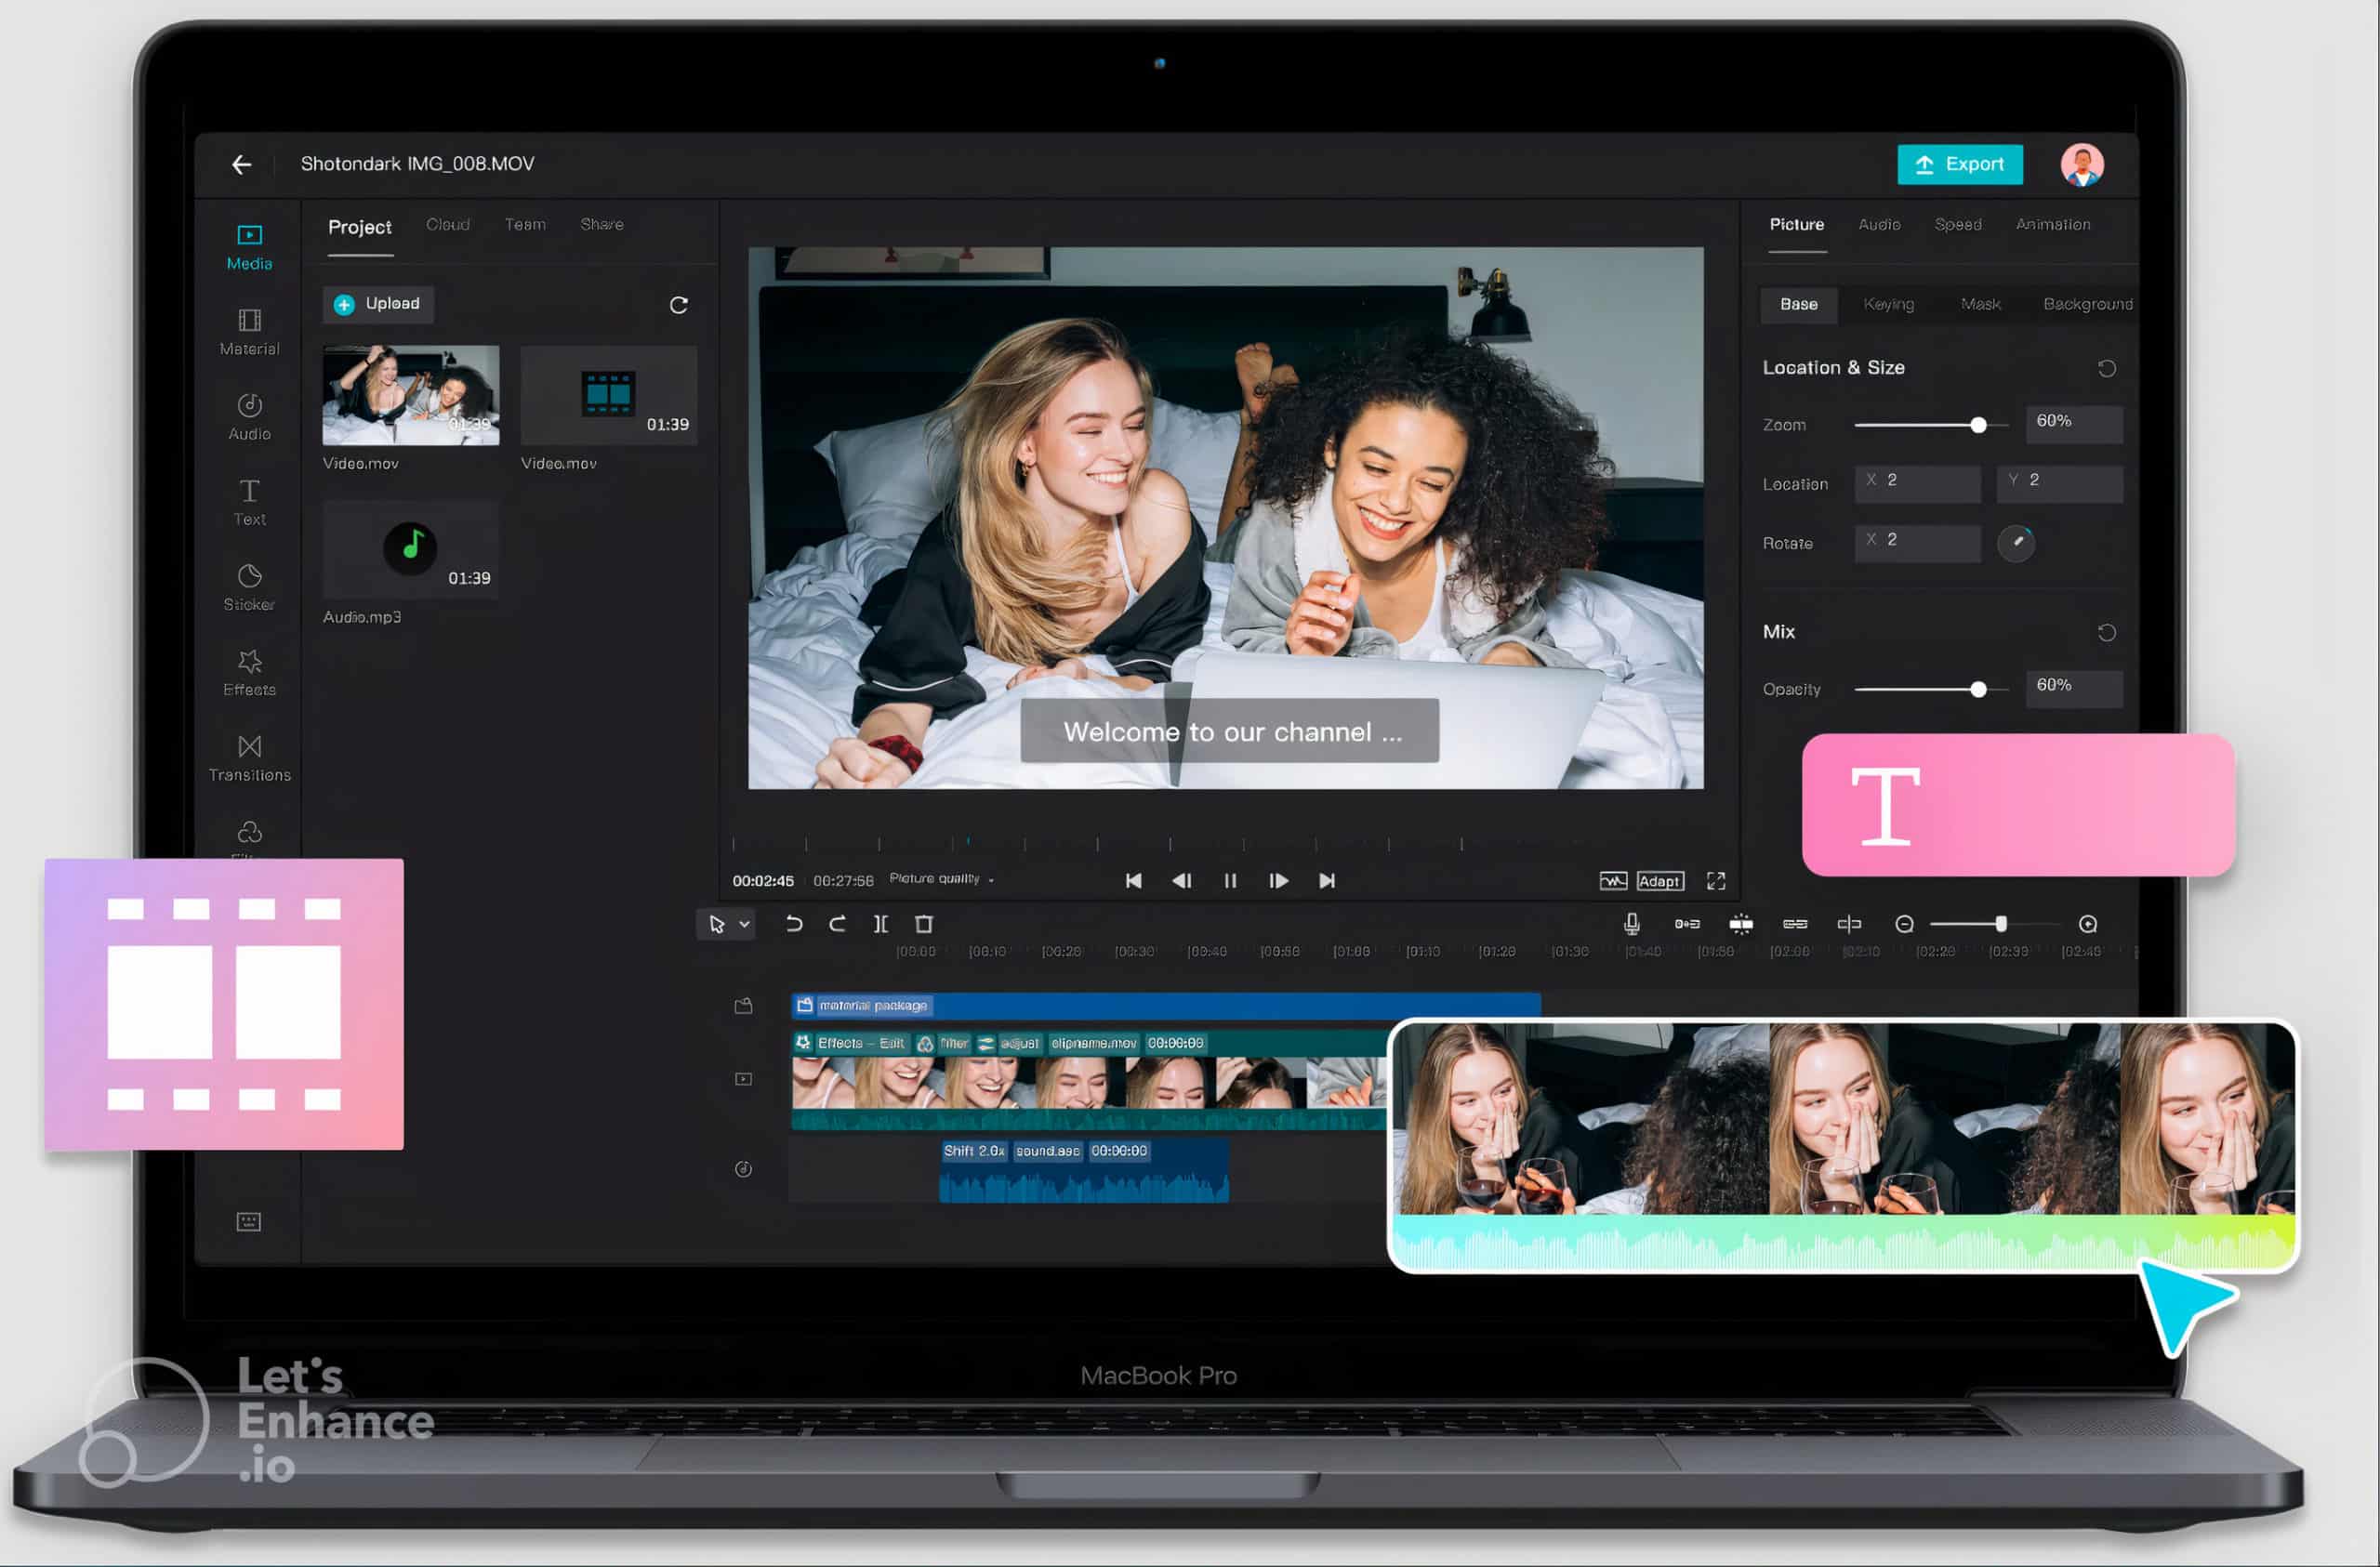
Task: Go back using the left arrow icon
Action: [x=241, y=164]
